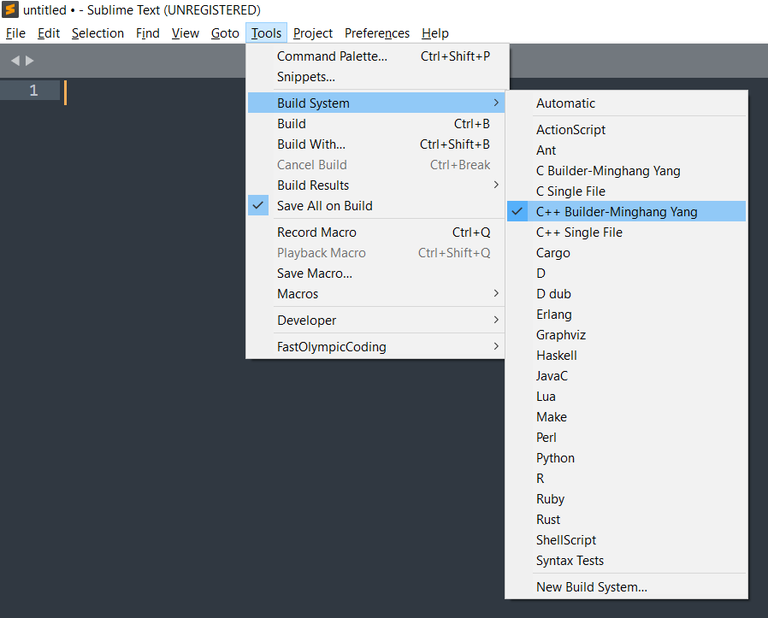
Task: Choose D build system entry
Action: click(626, 273)
